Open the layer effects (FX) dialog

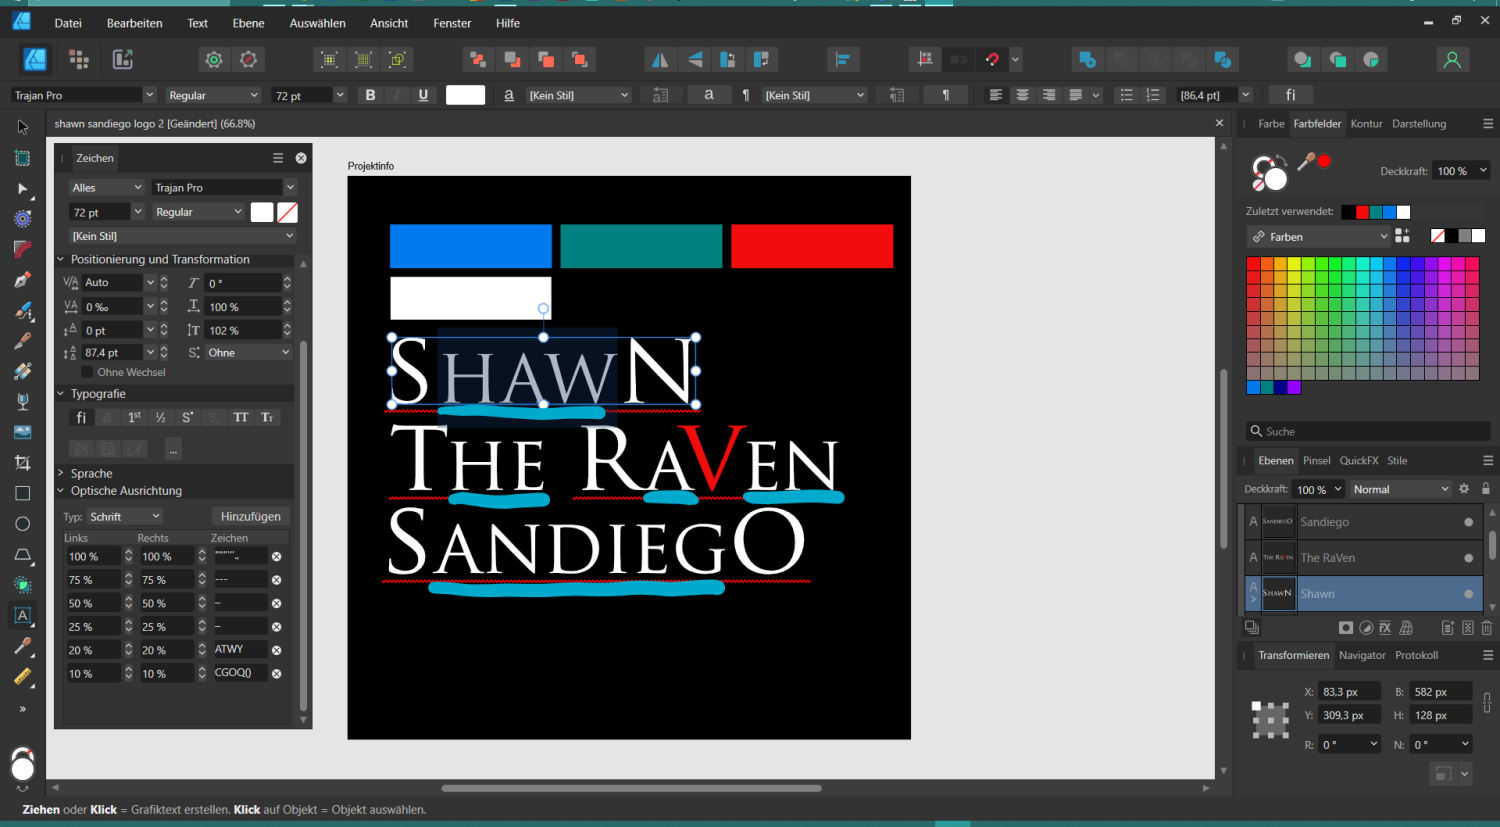[x=1385, y=627]
